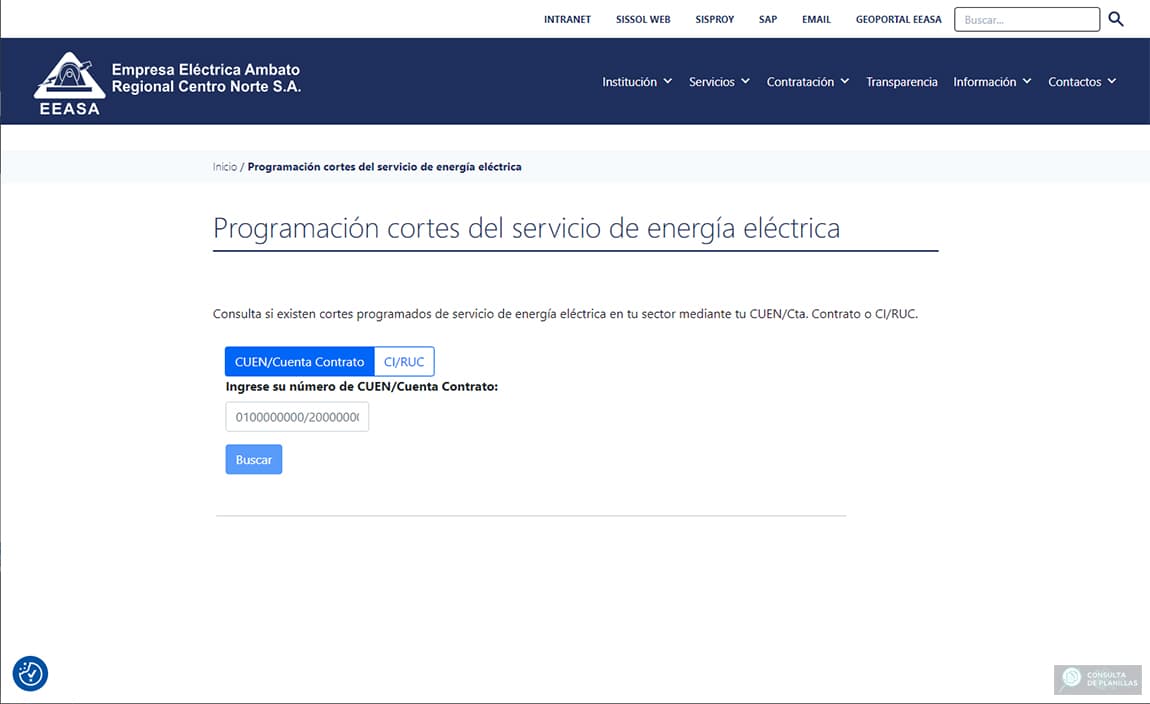1150x704 pixels.
Task: Focus the top Buscar search field
Action: click(x=1027, y=19)
